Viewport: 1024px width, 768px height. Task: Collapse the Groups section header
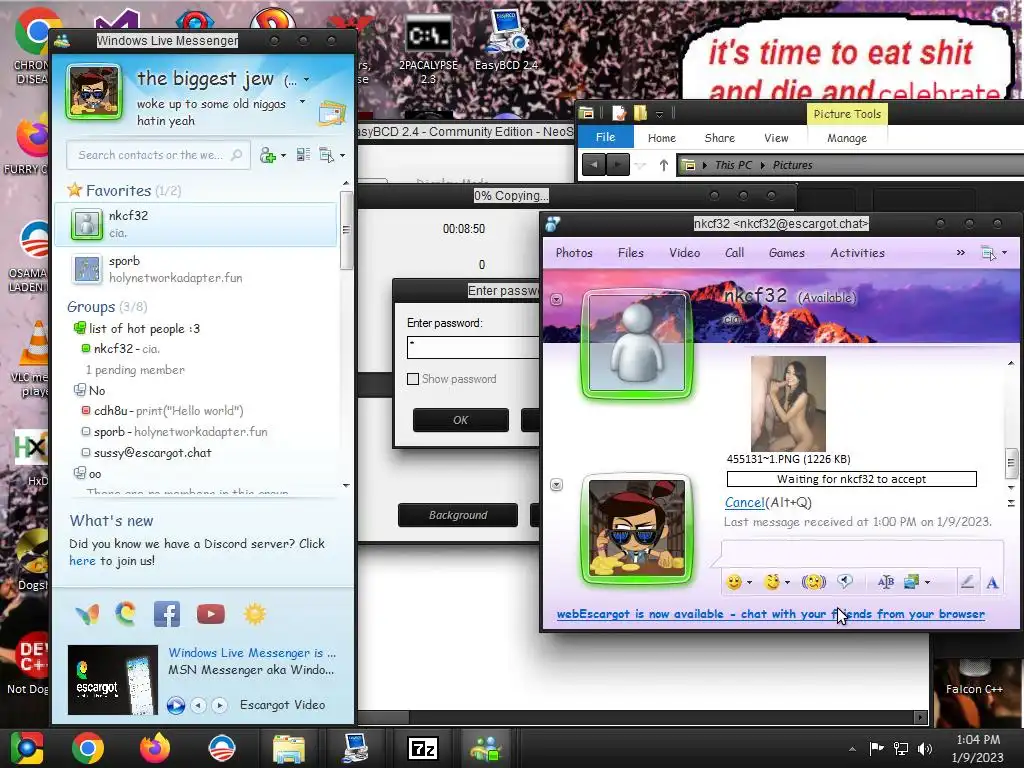[107, 307]
